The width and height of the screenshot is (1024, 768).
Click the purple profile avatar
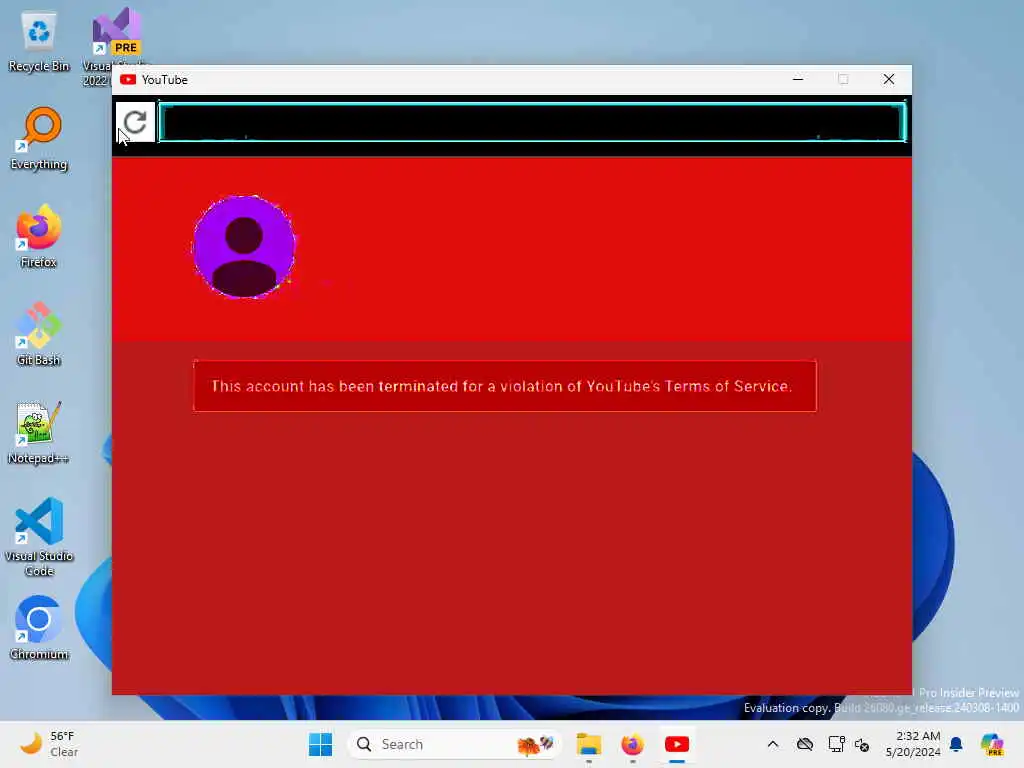pyautogui.click(x=244, y=247)
